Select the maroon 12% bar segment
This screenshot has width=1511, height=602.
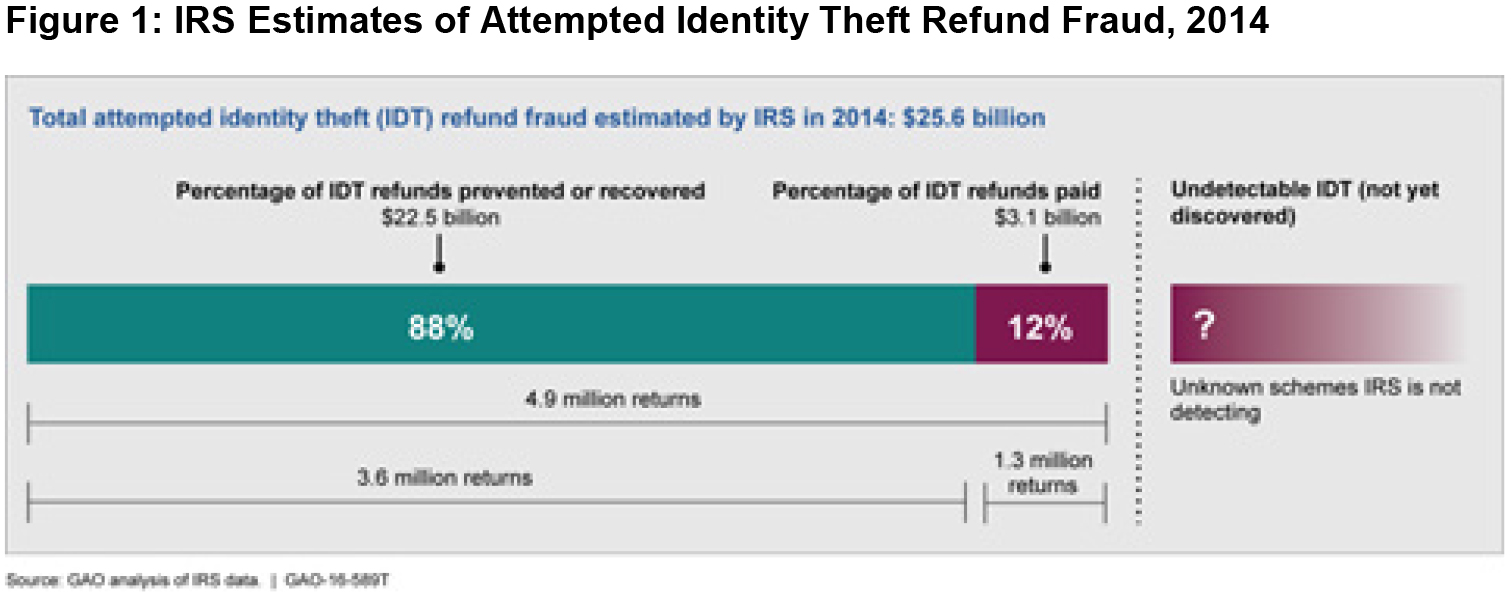[x=1041, y=324]
